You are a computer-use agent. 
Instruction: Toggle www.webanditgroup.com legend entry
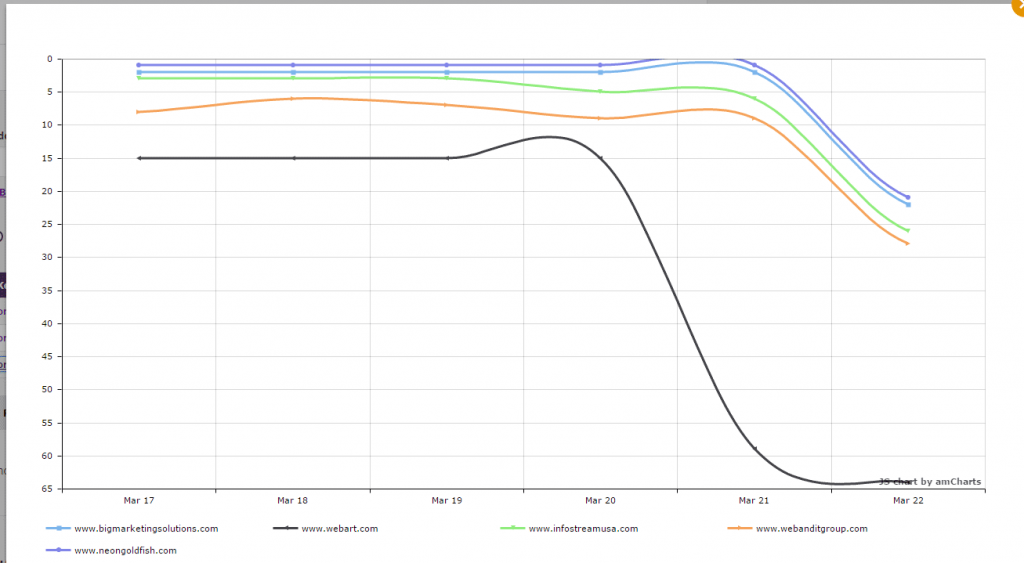point(797,528)
